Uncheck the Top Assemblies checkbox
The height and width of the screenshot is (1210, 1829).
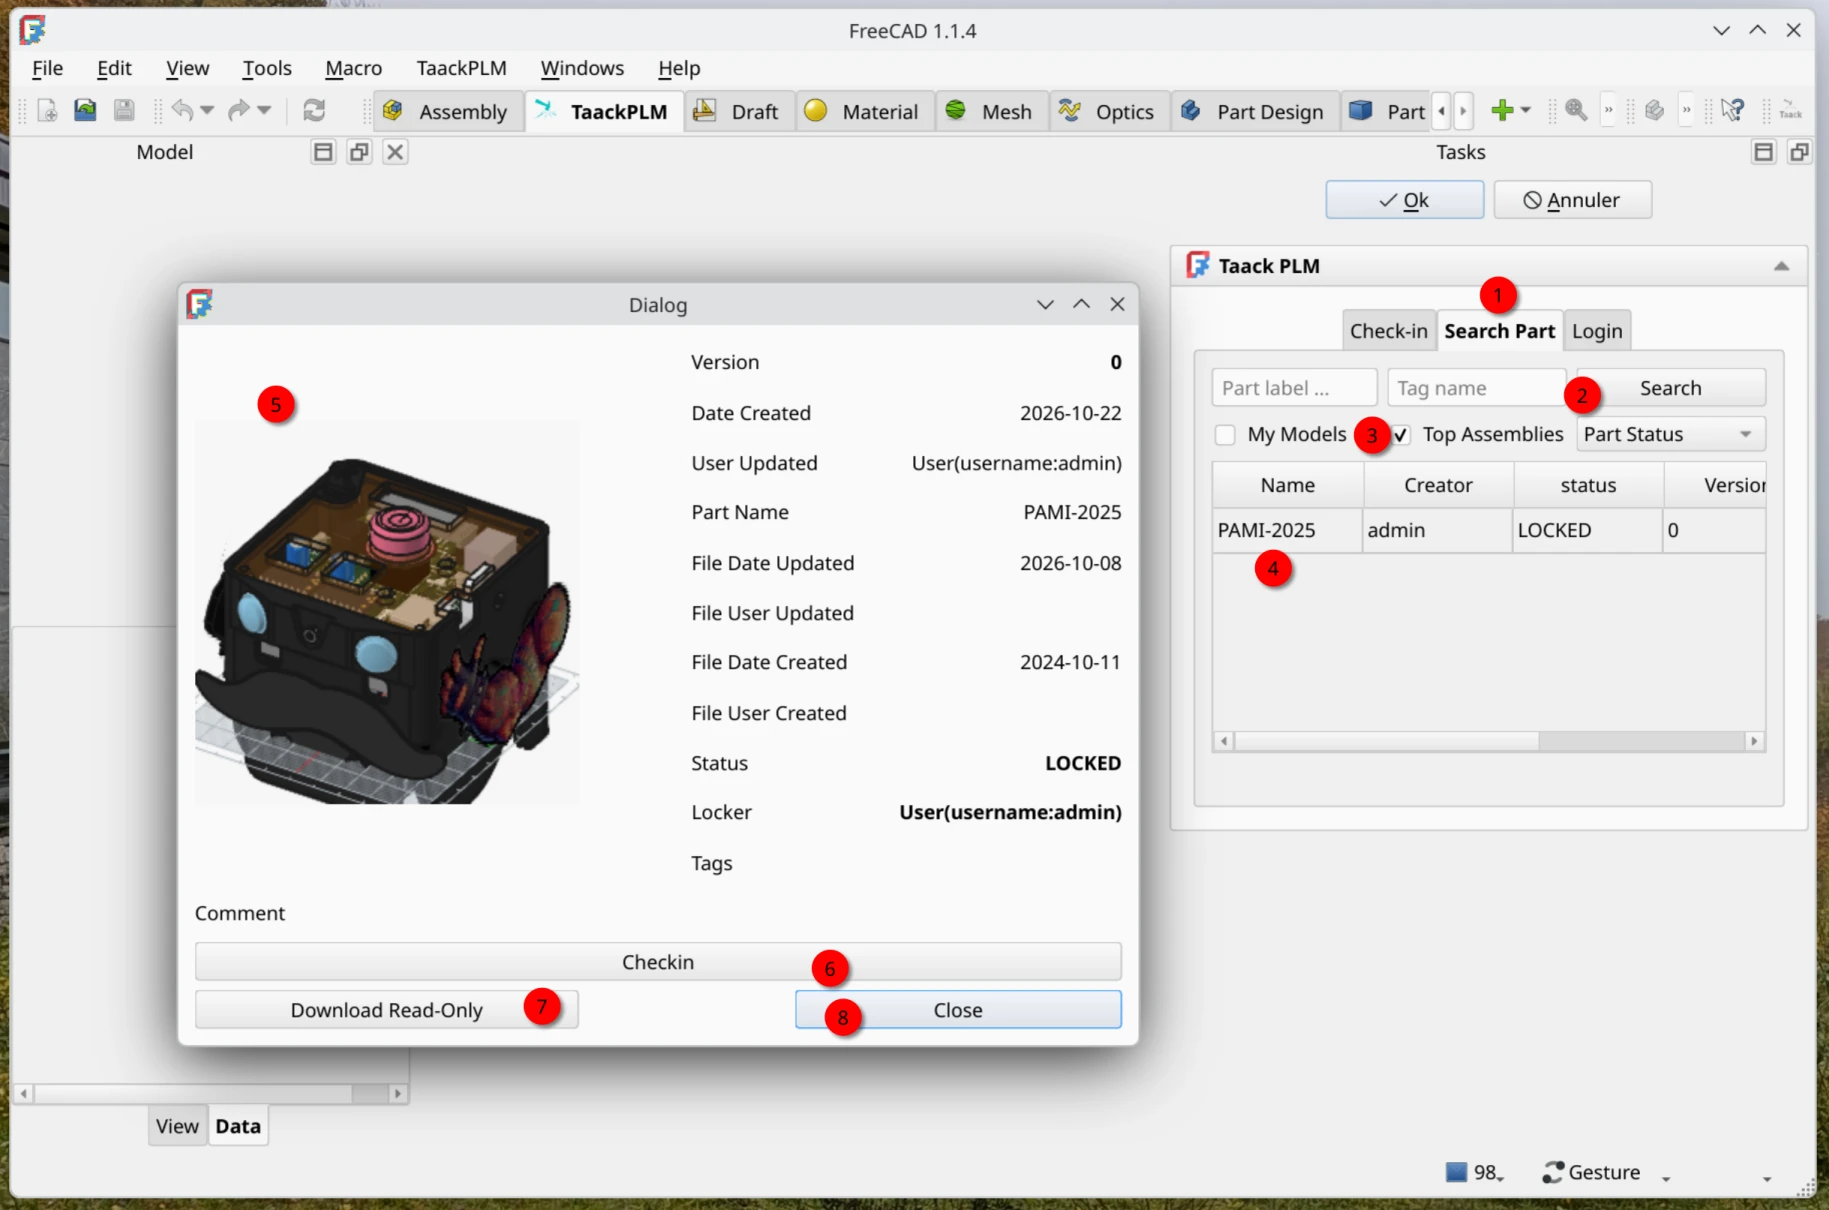[1401, 435]
